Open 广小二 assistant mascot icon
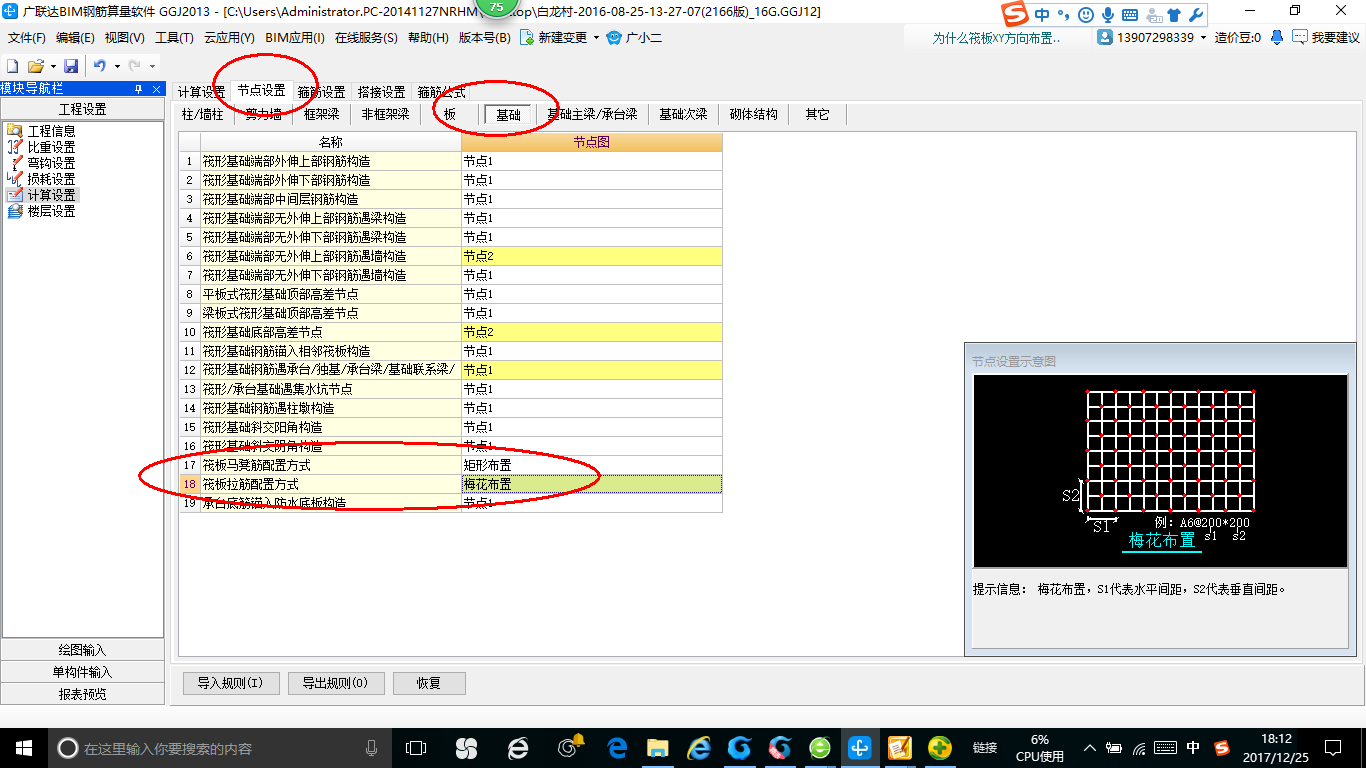 (x=614, y=38)
